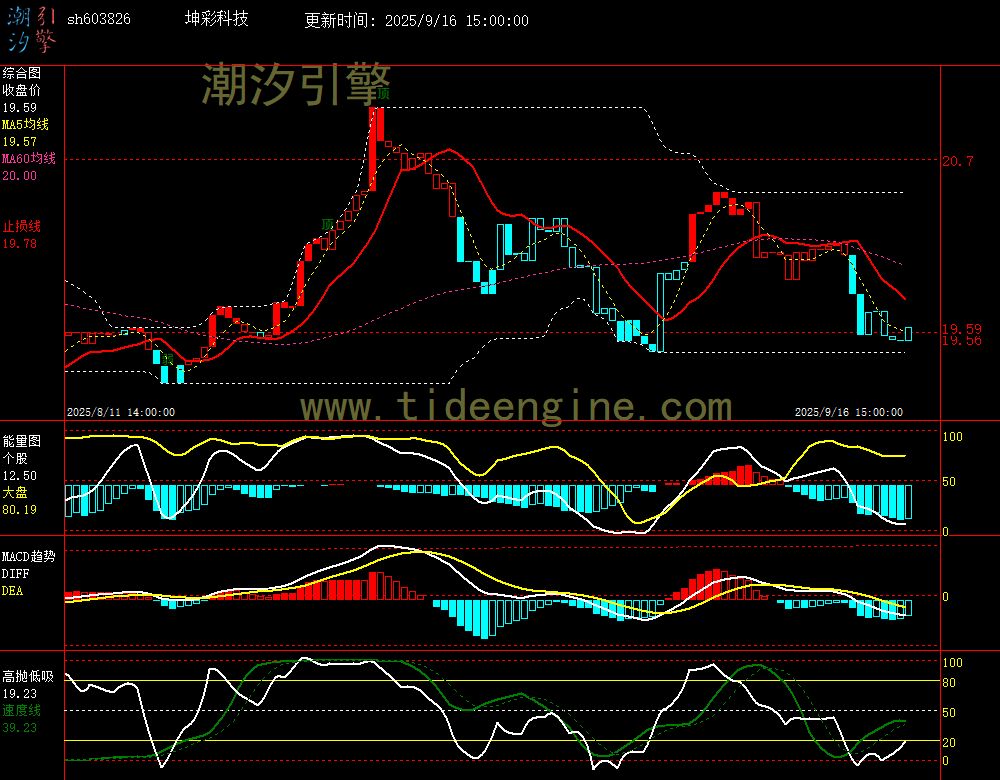Image resolution: width=1000 pixels, height=780 pixels.
Task: Click the 高抛低吸 value 19.23
Action: pyautogui.click(x=19, y=693)
